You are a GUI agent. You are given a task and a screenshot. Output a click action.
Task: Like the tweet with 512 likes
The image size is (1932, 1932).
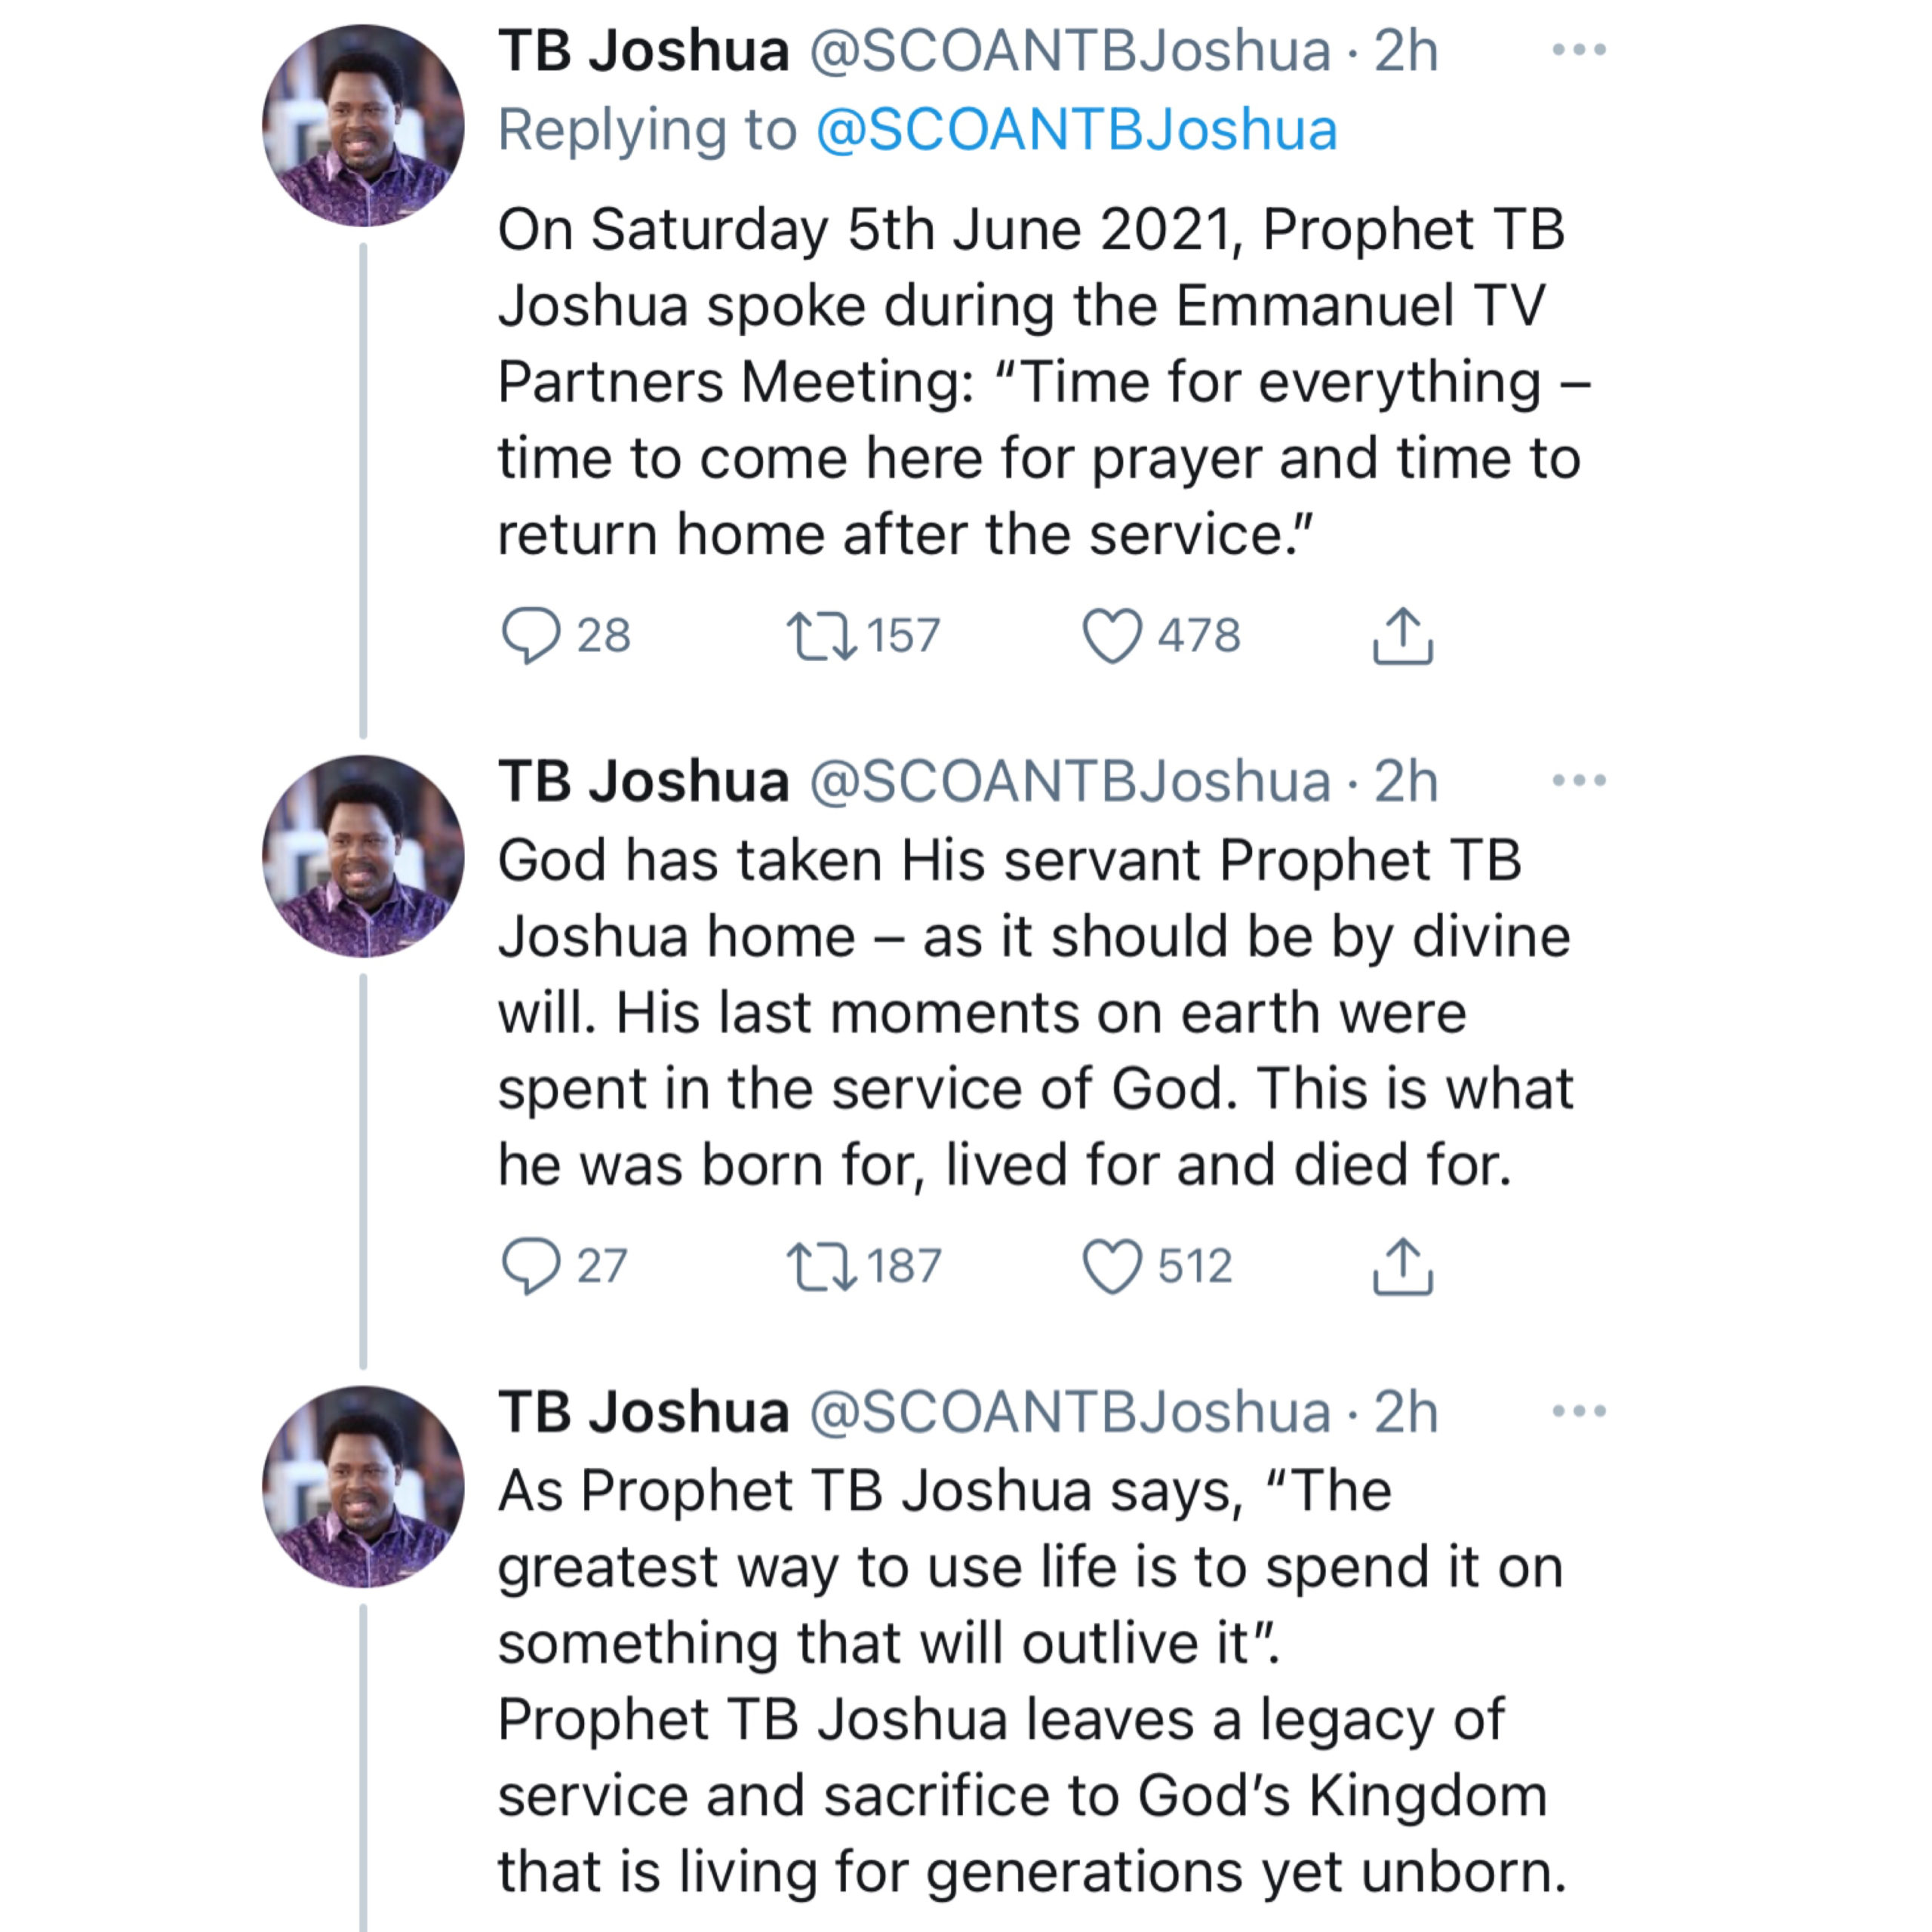click(x=1112, y=1266)
